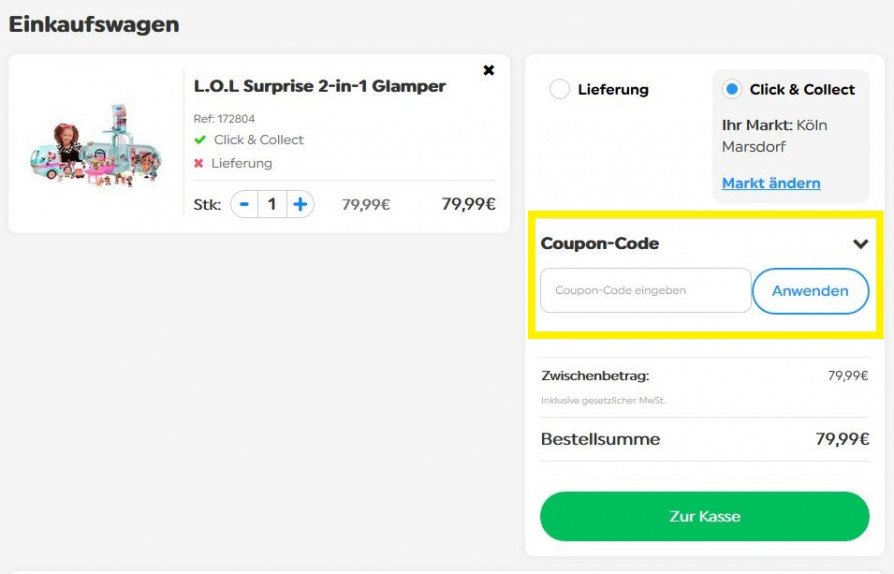Click the quantity number field
This screenshot has height=574, width=894.
[272, 204]
